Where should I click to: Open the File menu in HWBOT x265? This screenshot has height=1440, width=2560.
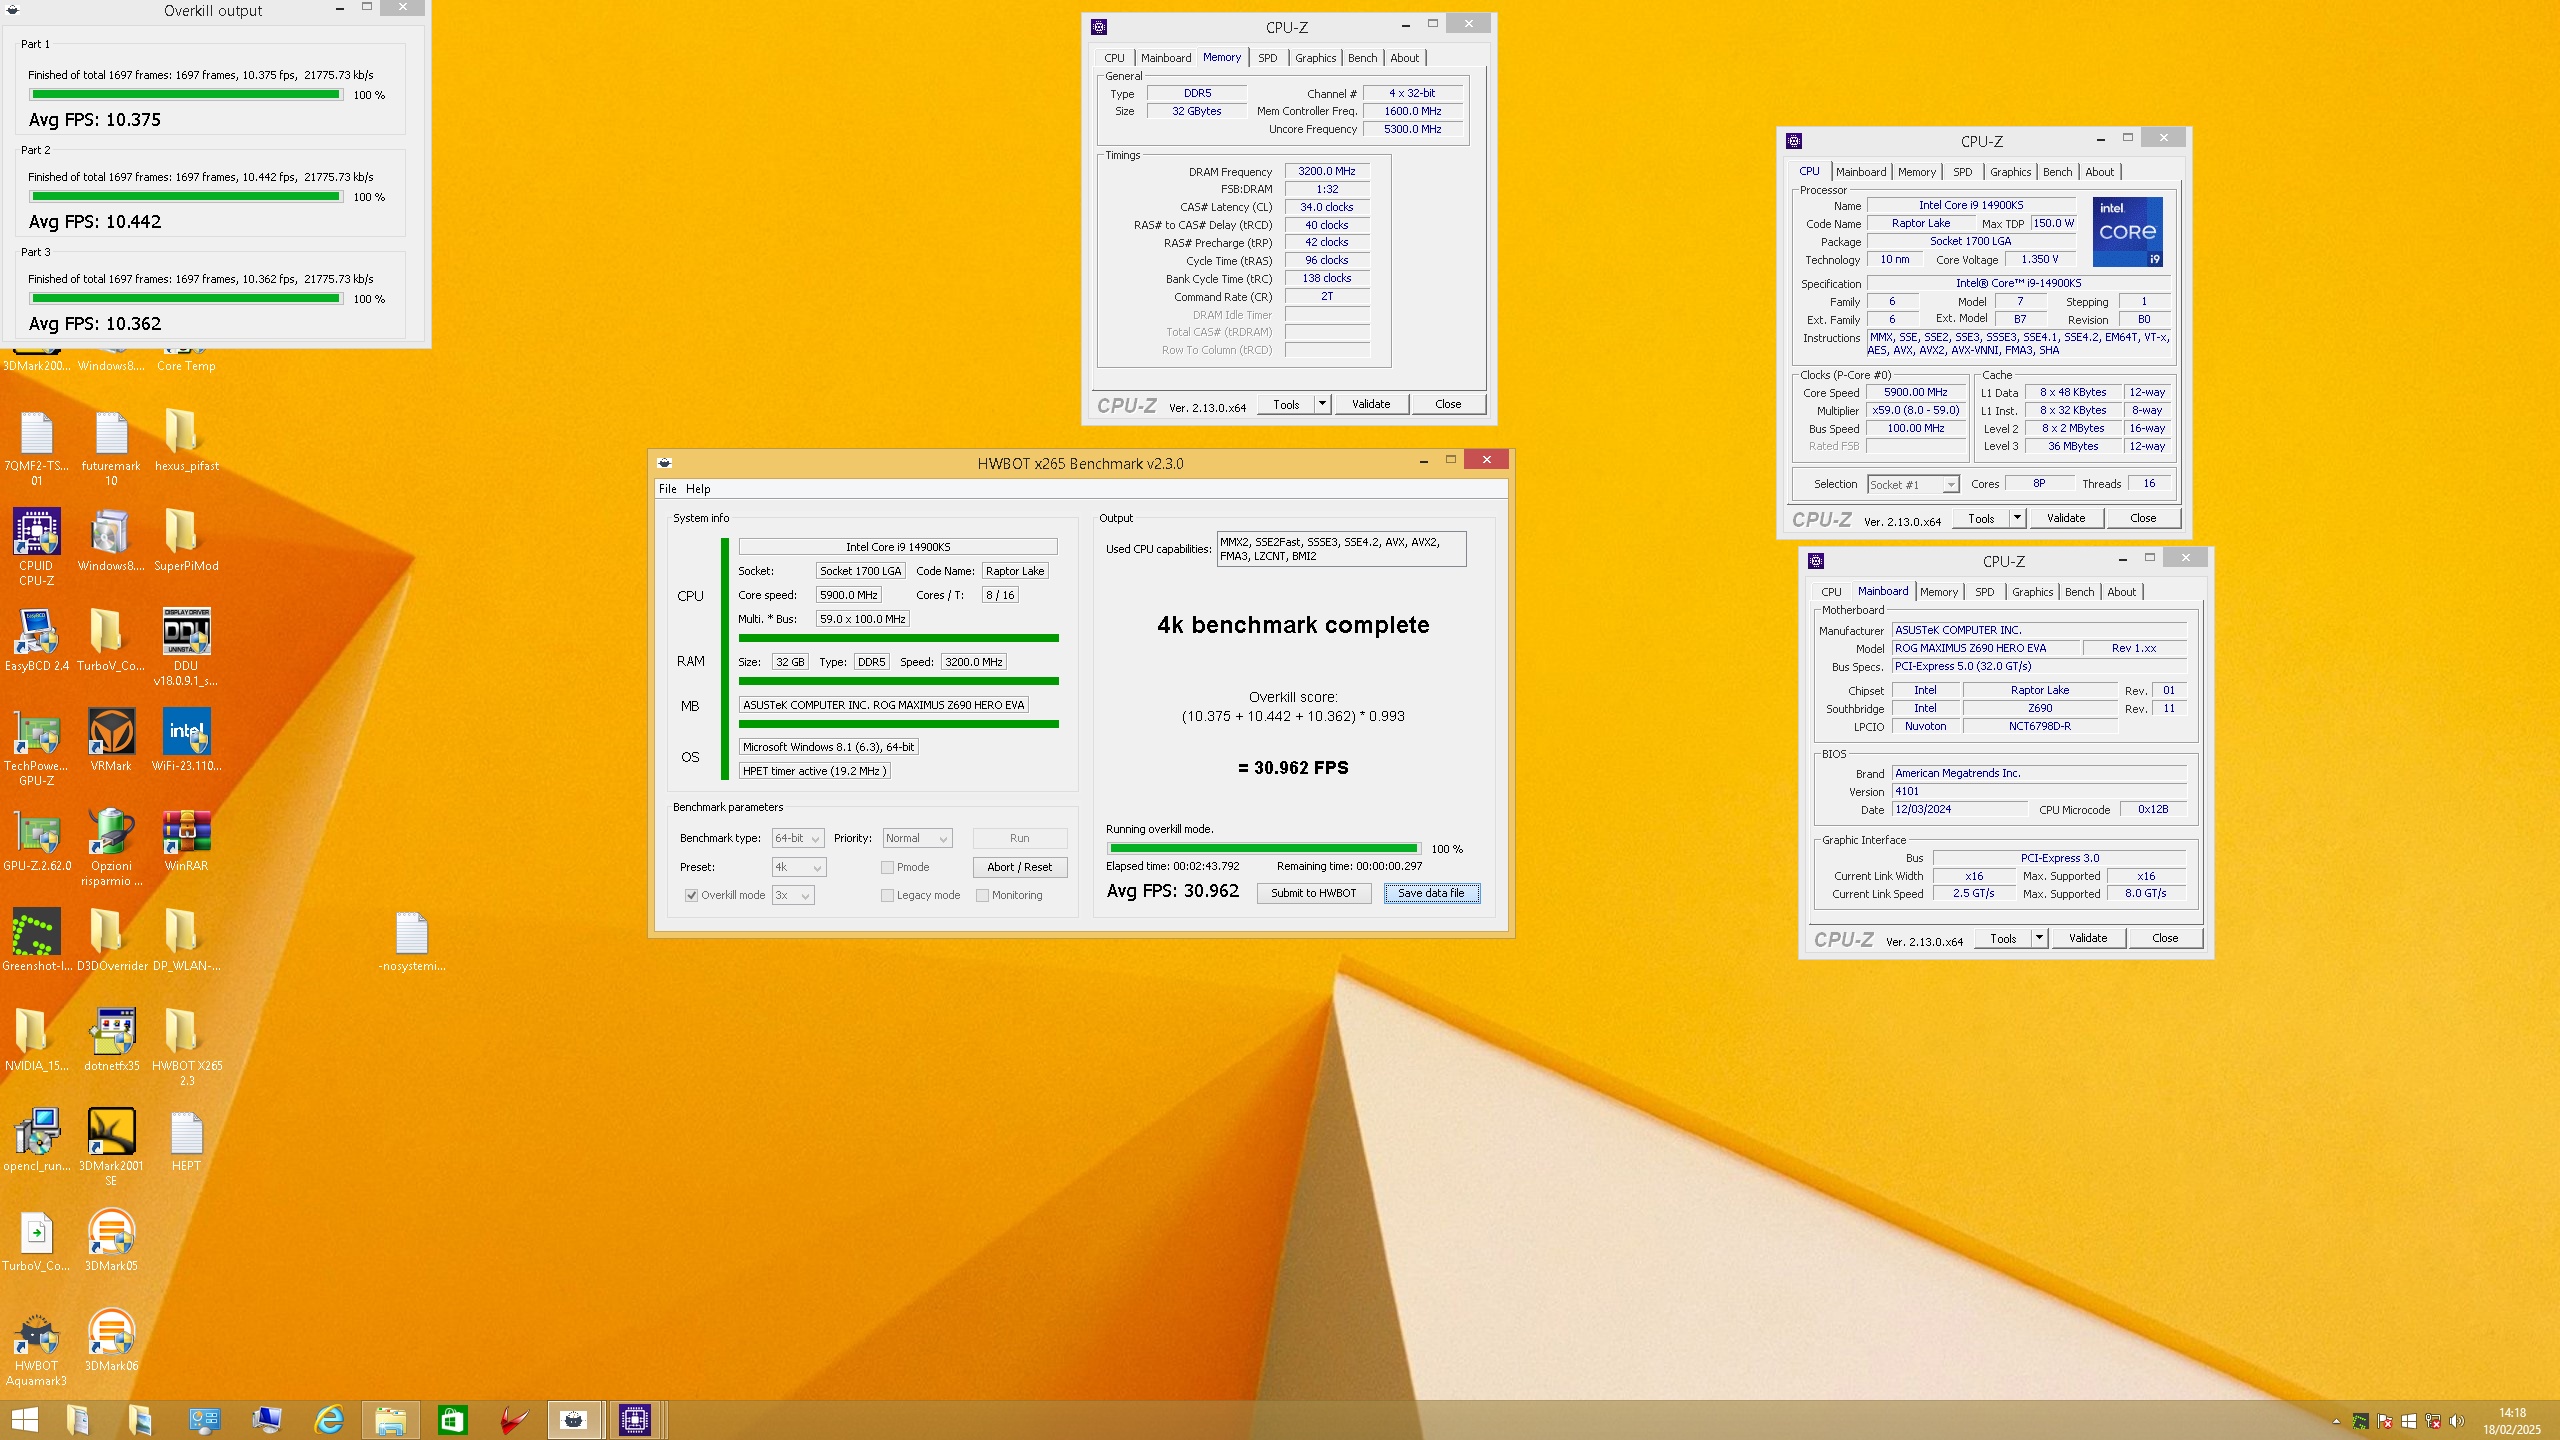click(x=667, y=489)
